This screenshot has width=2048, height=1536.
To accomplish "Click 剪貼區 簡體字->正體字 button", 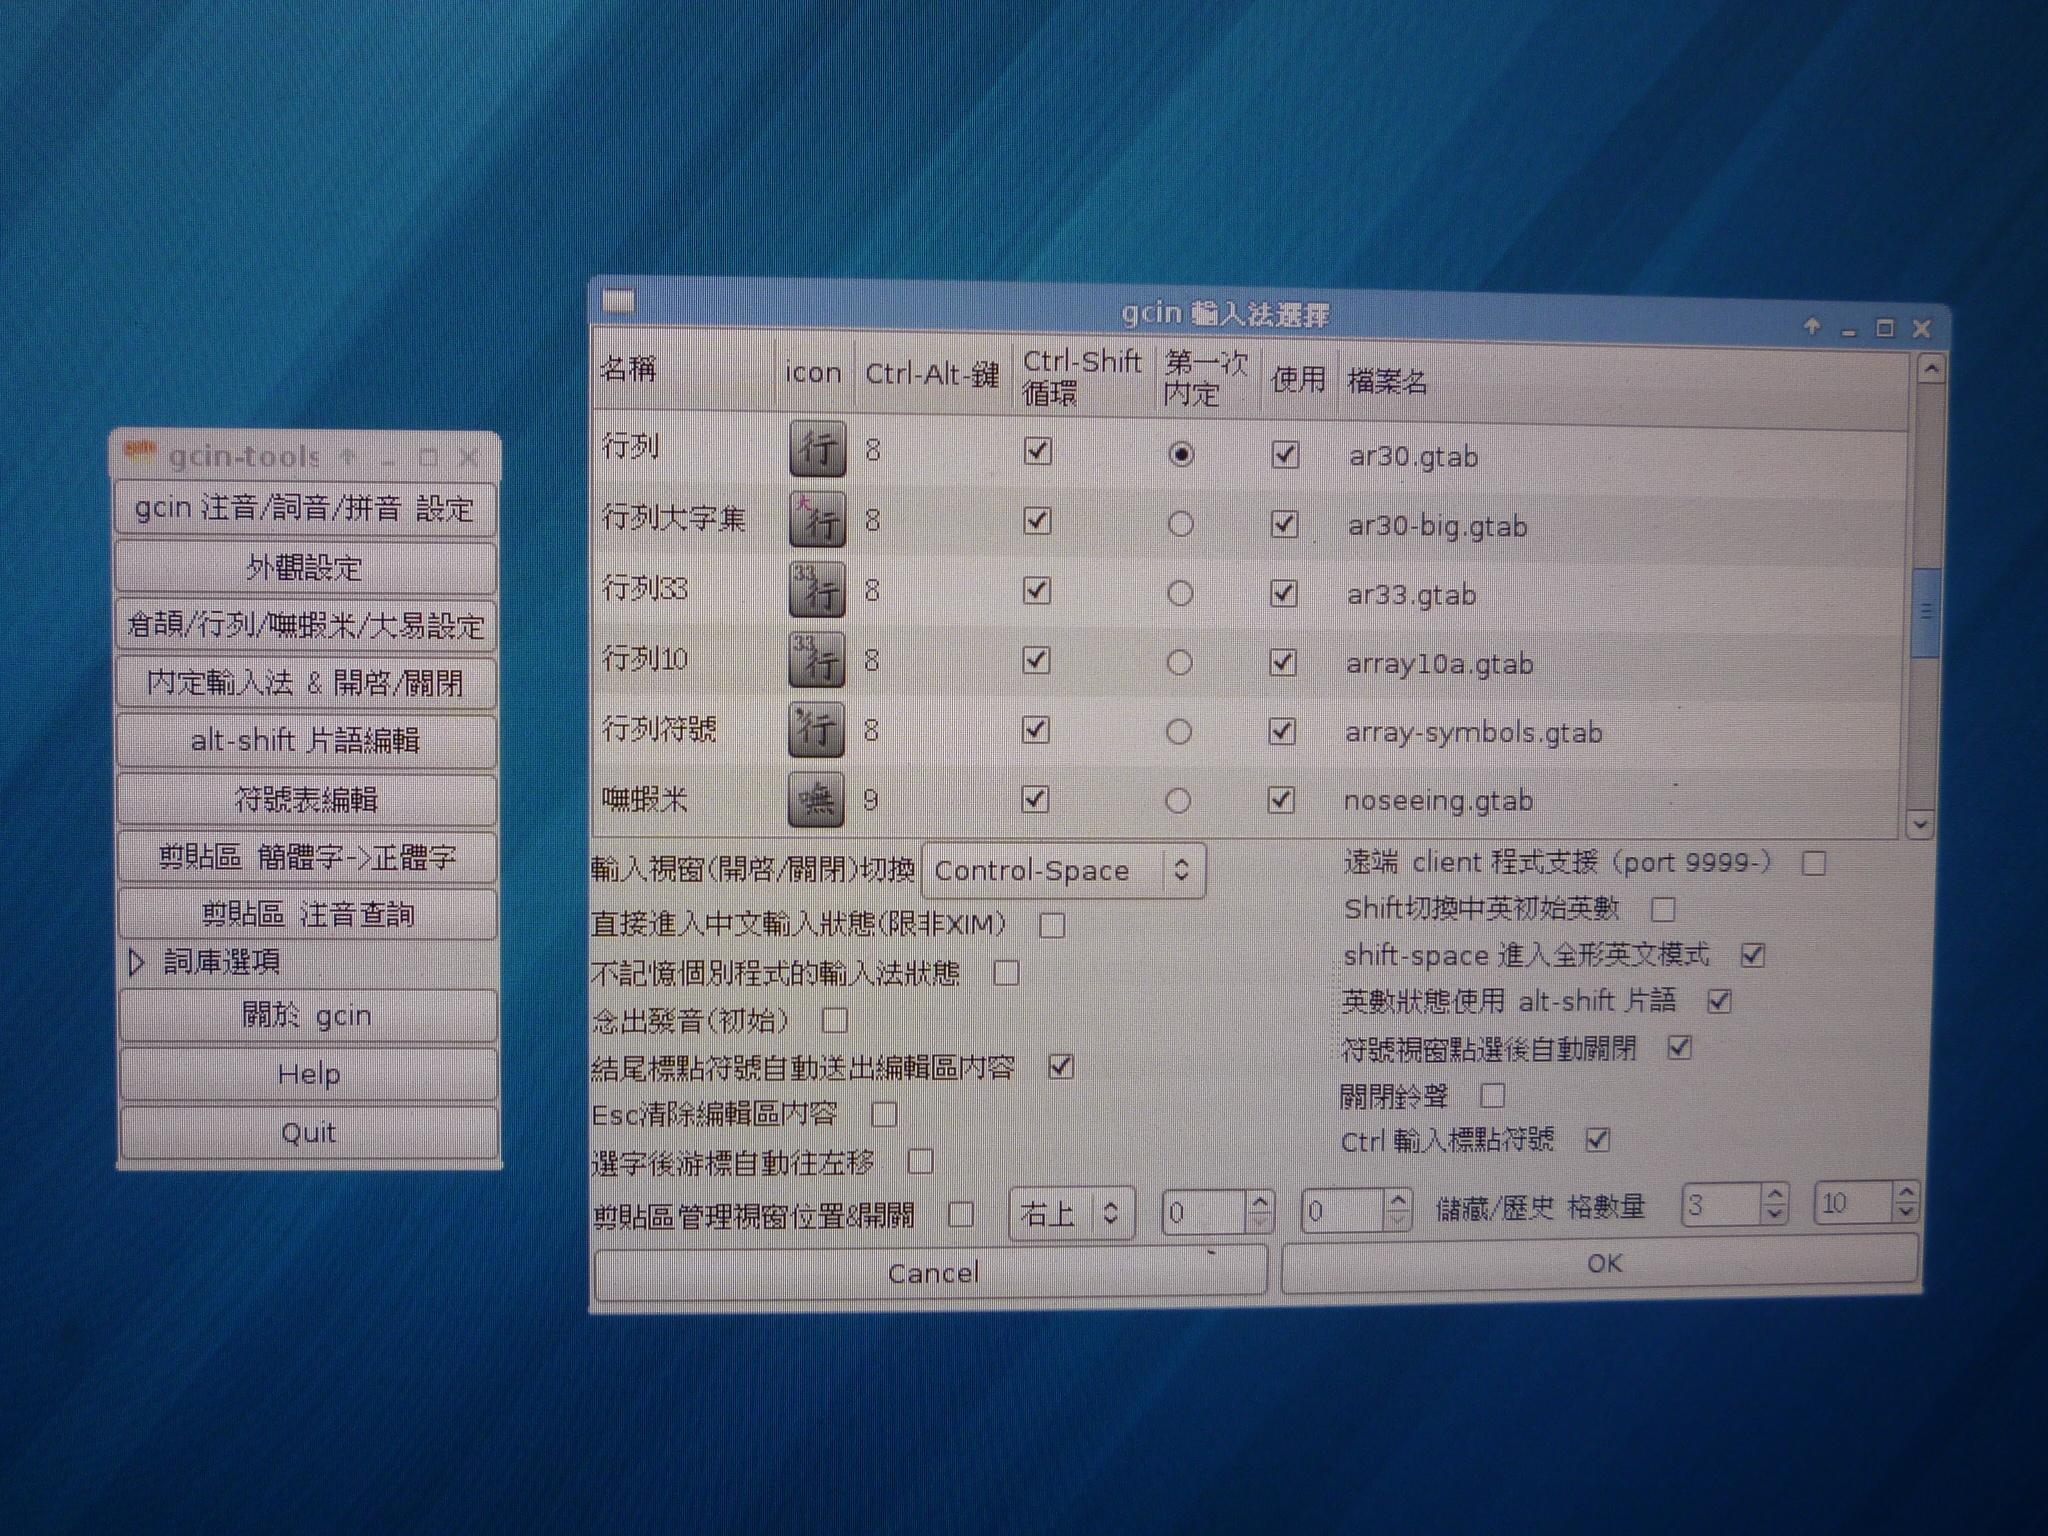I will 307,857.
